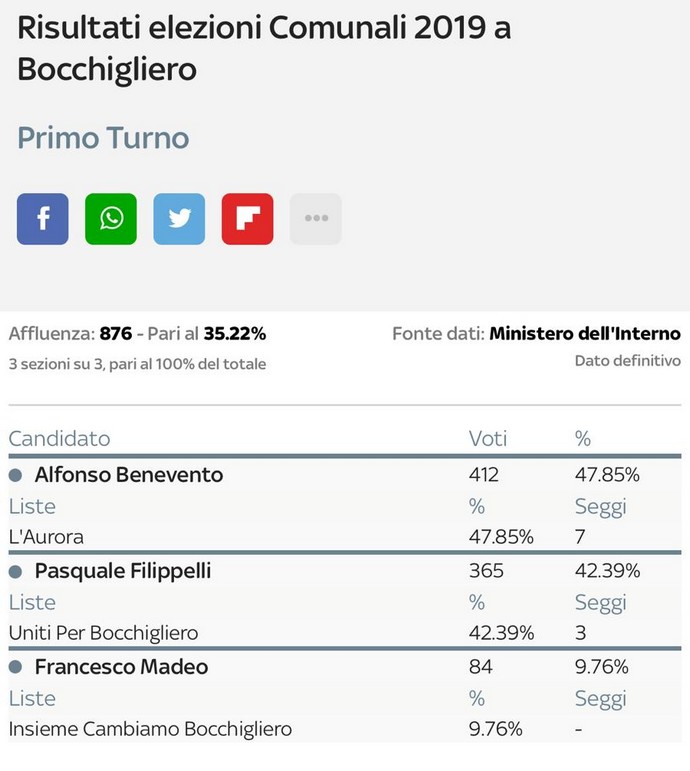Click Ministero dell'Interno data source
The image size is (690, 771).
[585, 333]
